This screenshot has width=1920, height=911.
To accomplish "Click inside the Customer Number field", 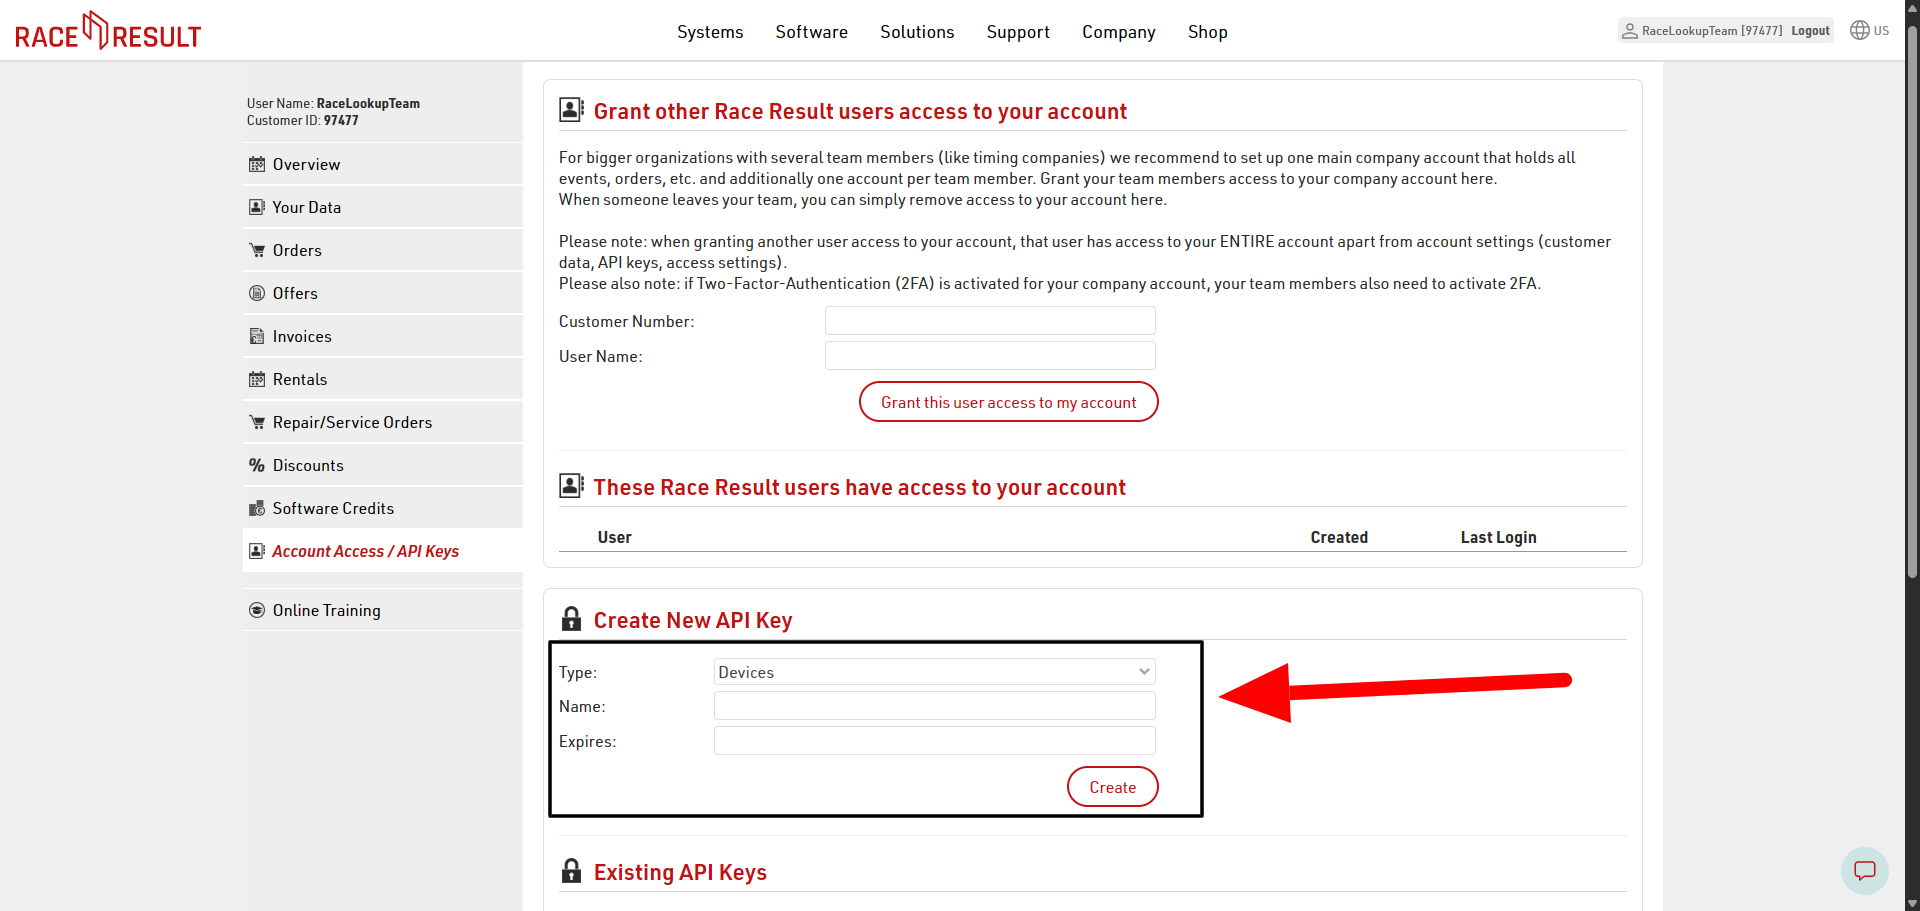I will [x=989, y=320].
